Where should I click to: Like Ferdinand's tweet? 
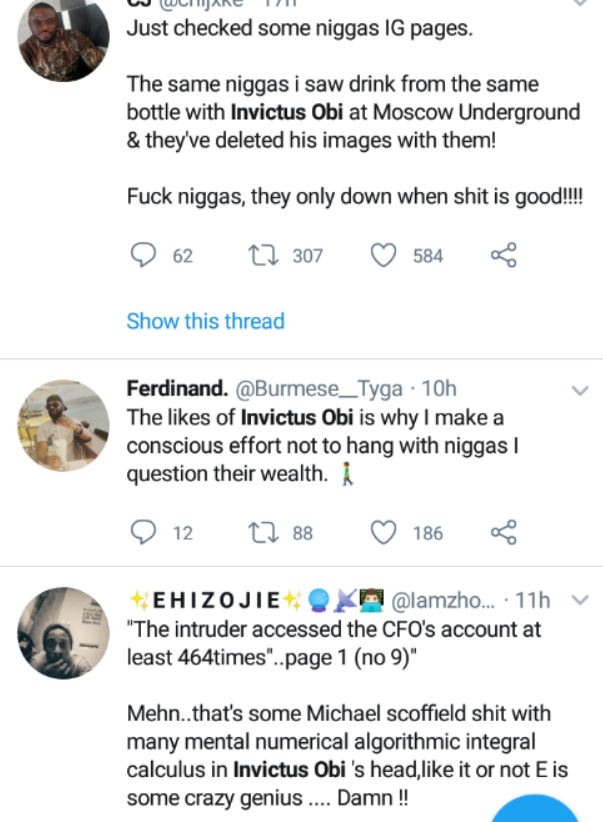384,533
